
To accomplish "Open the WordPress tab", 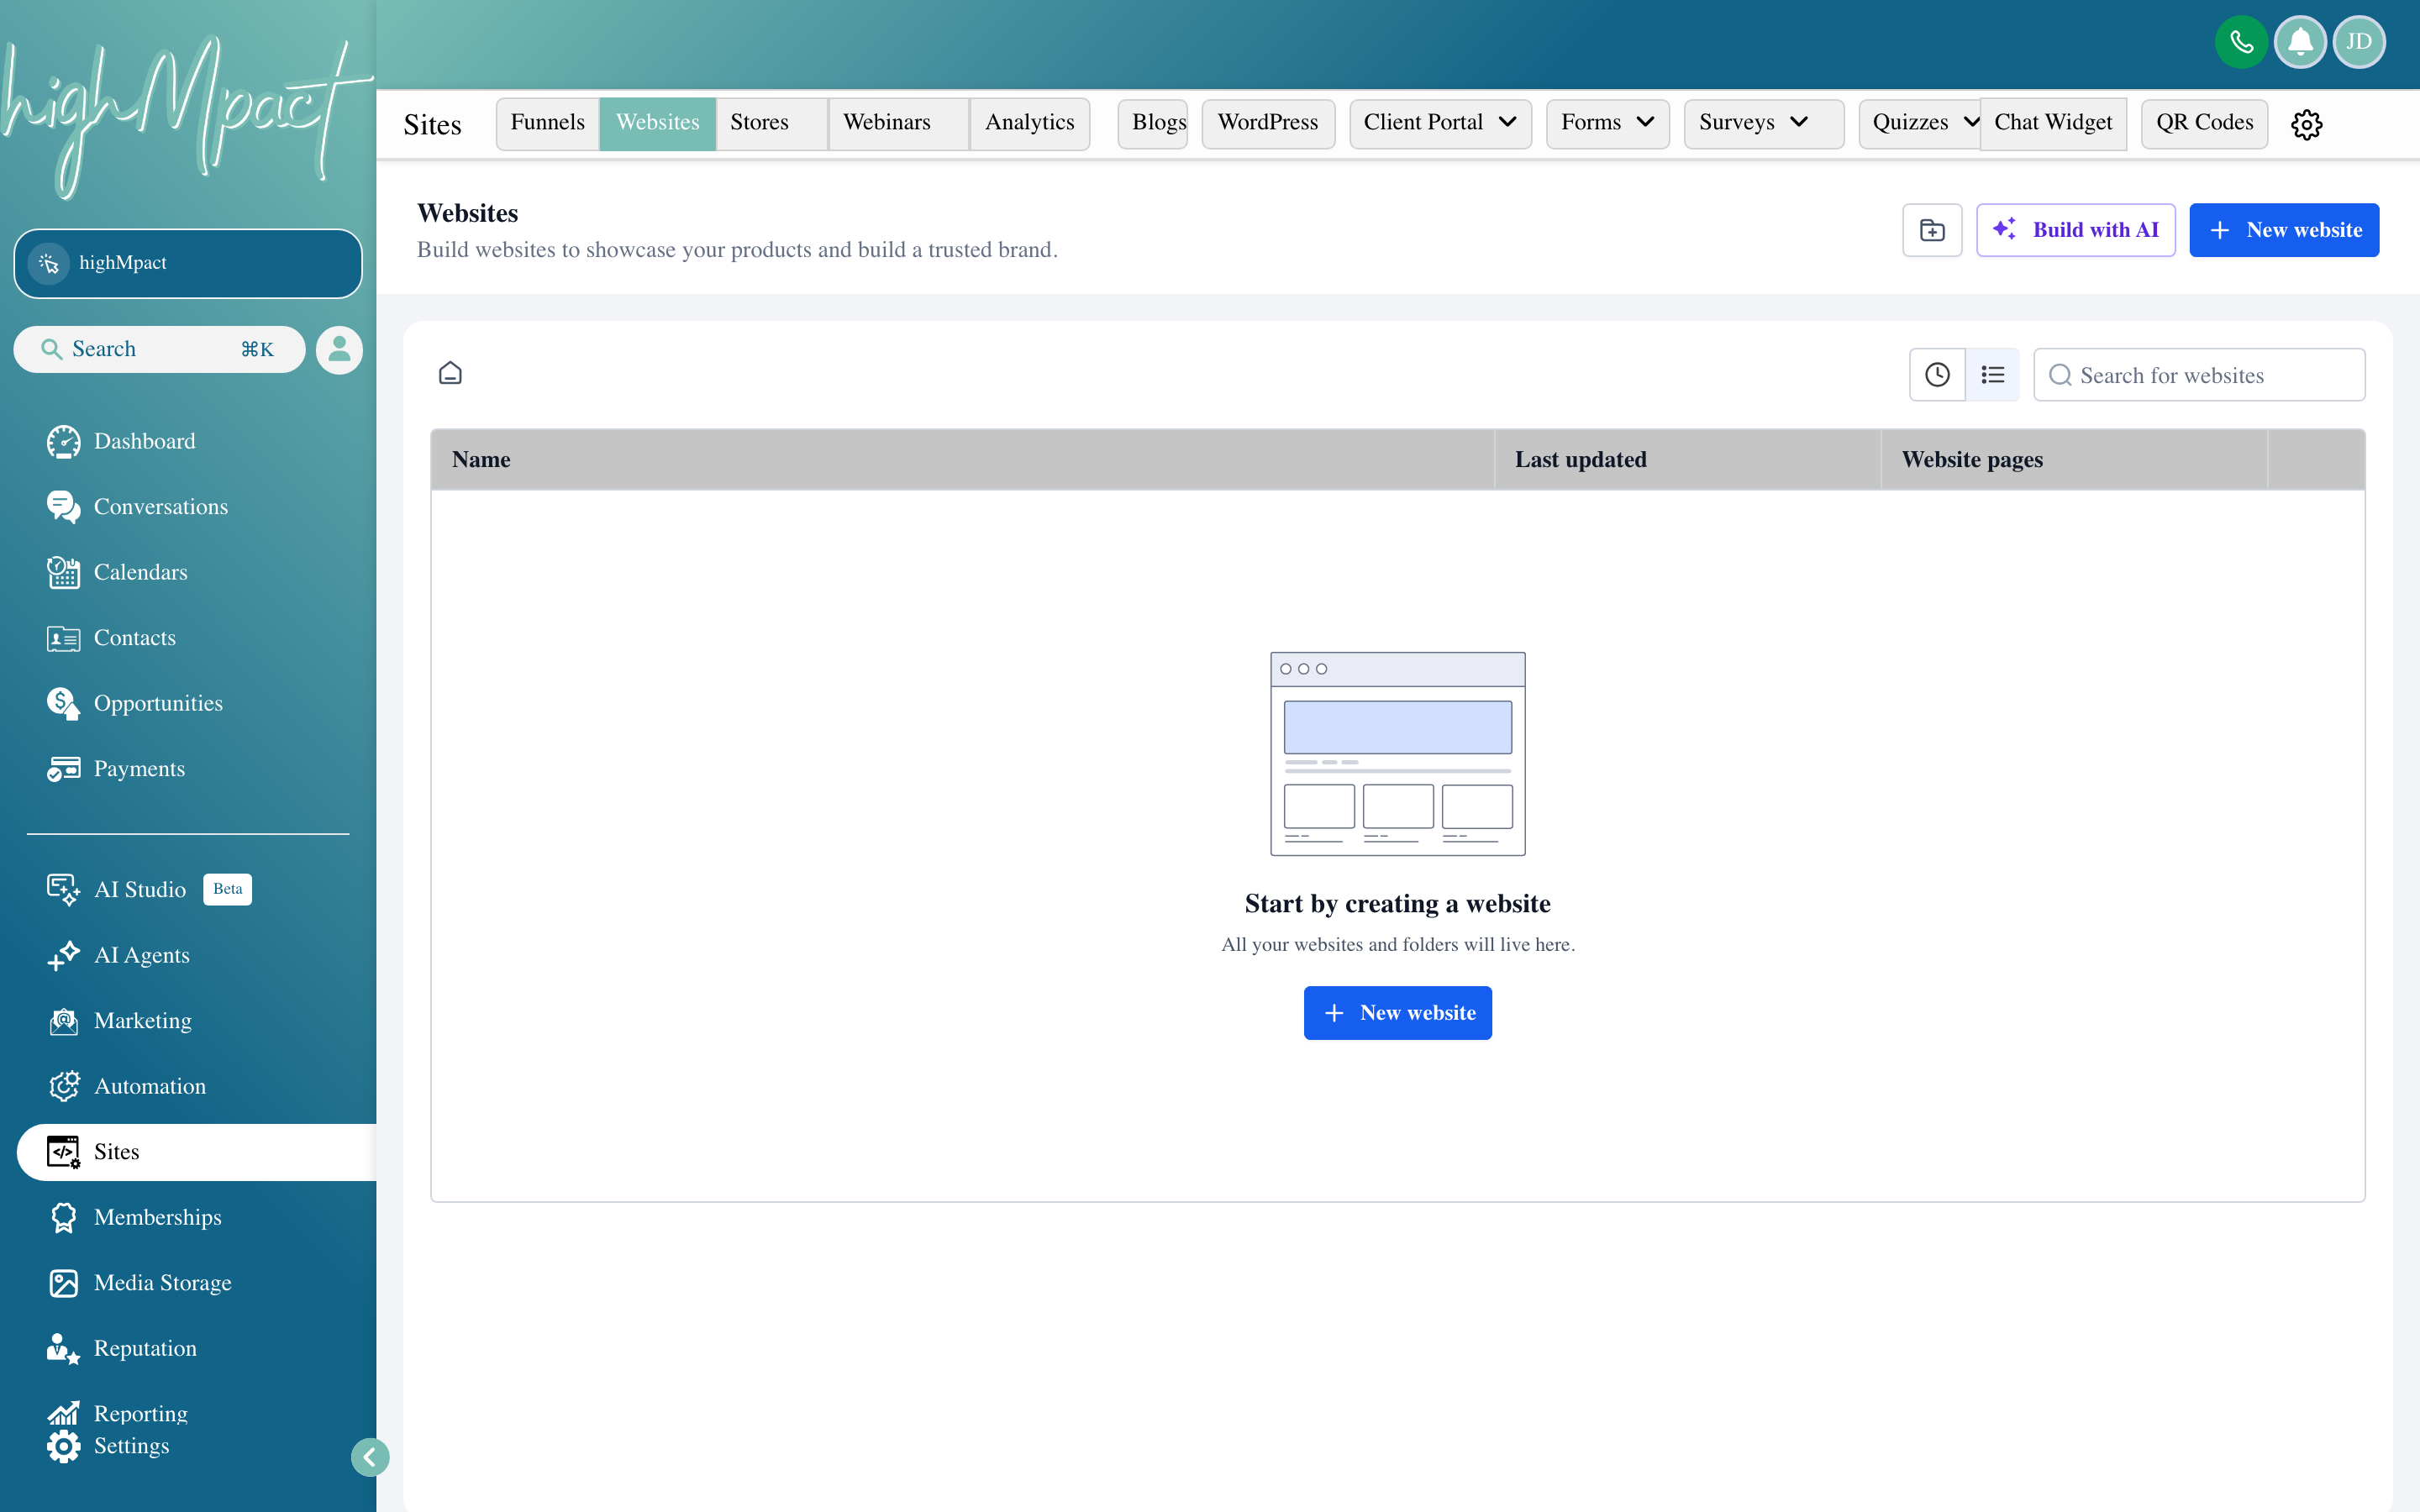I will tap(1268, 123).
